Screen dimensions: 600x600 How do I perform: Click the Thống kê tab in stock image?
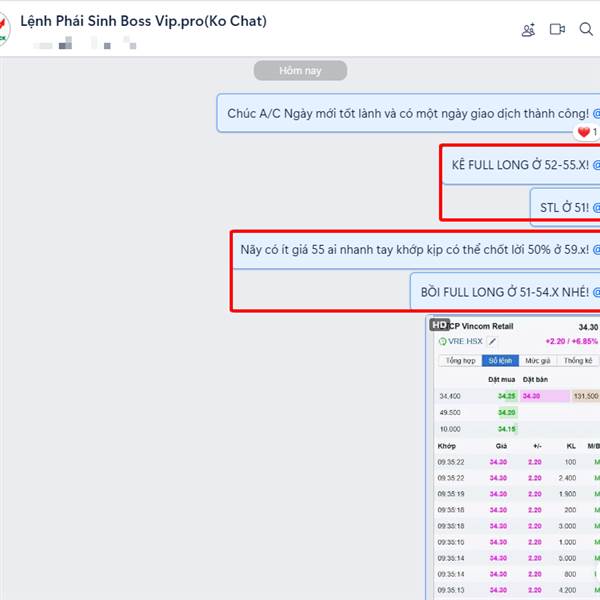[578, 360]
